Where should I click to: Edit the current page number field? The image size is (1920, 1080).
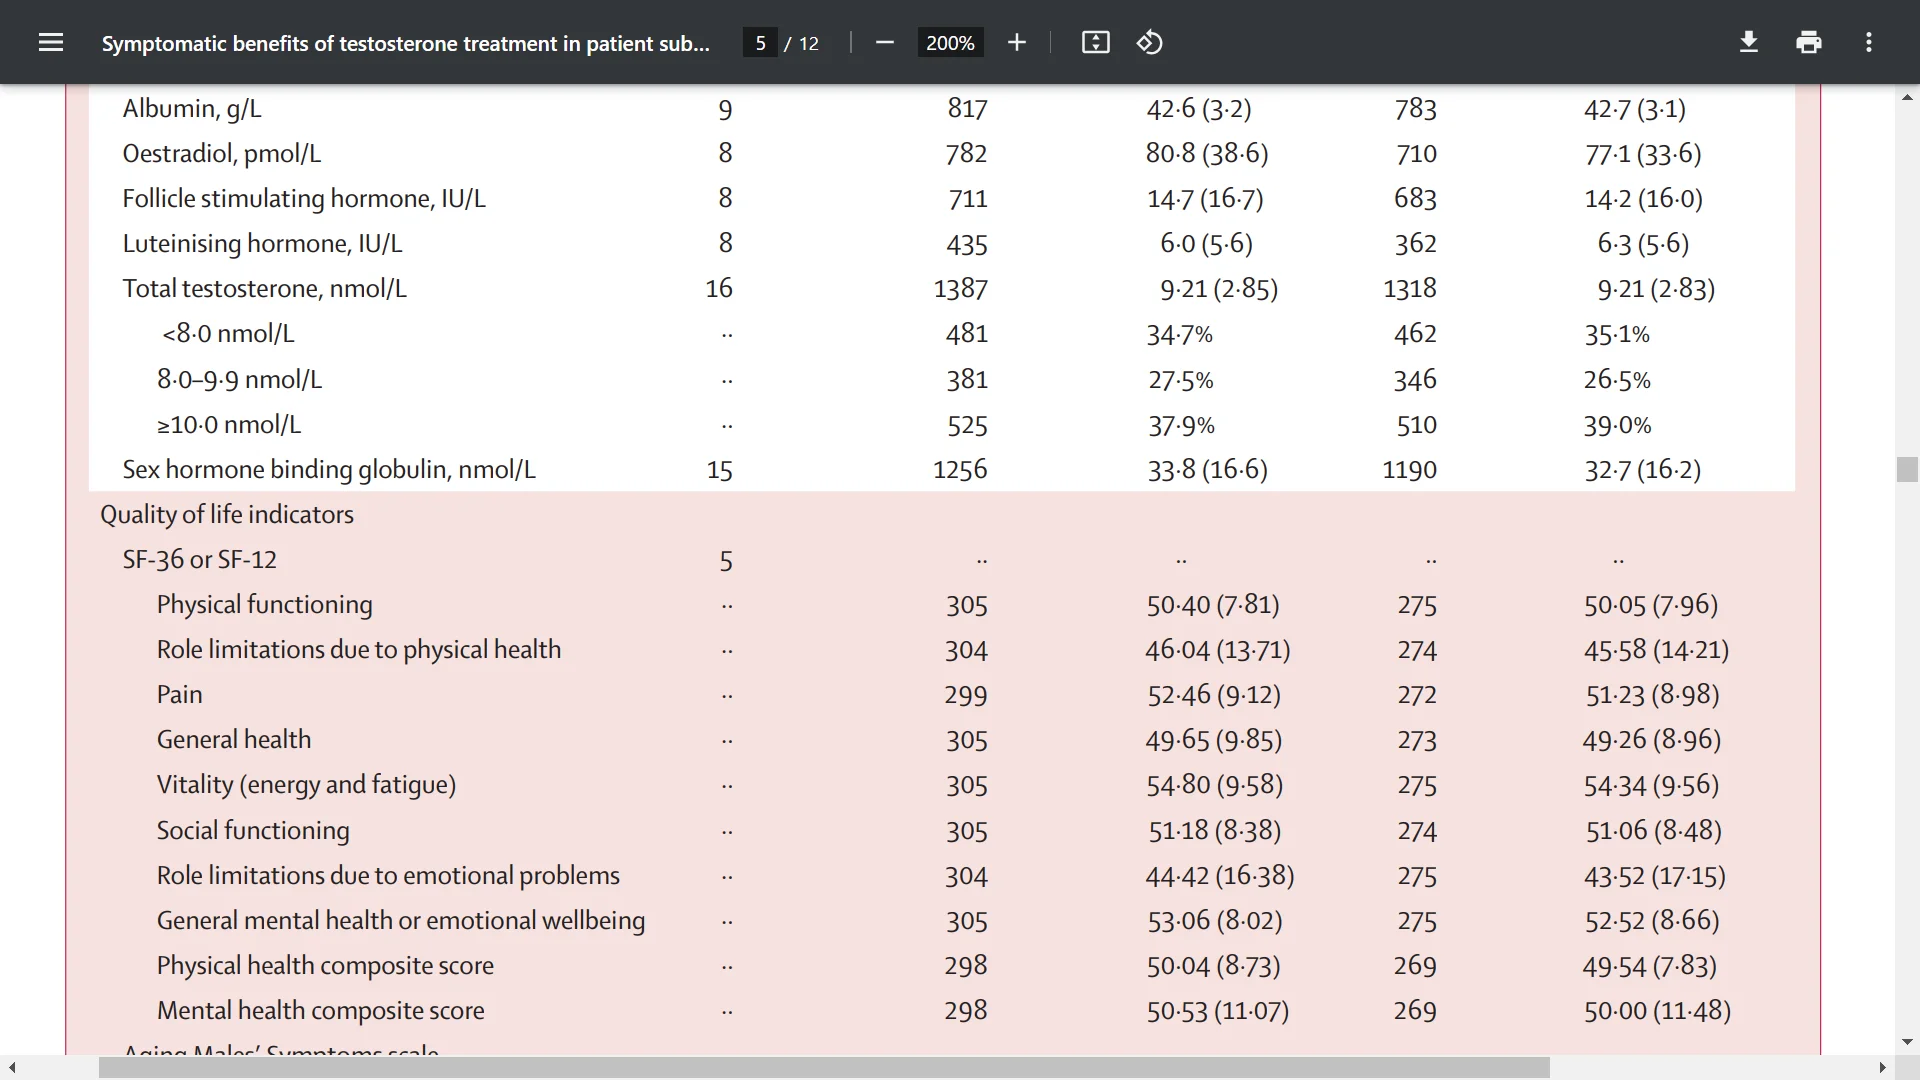tap(760, 43)
